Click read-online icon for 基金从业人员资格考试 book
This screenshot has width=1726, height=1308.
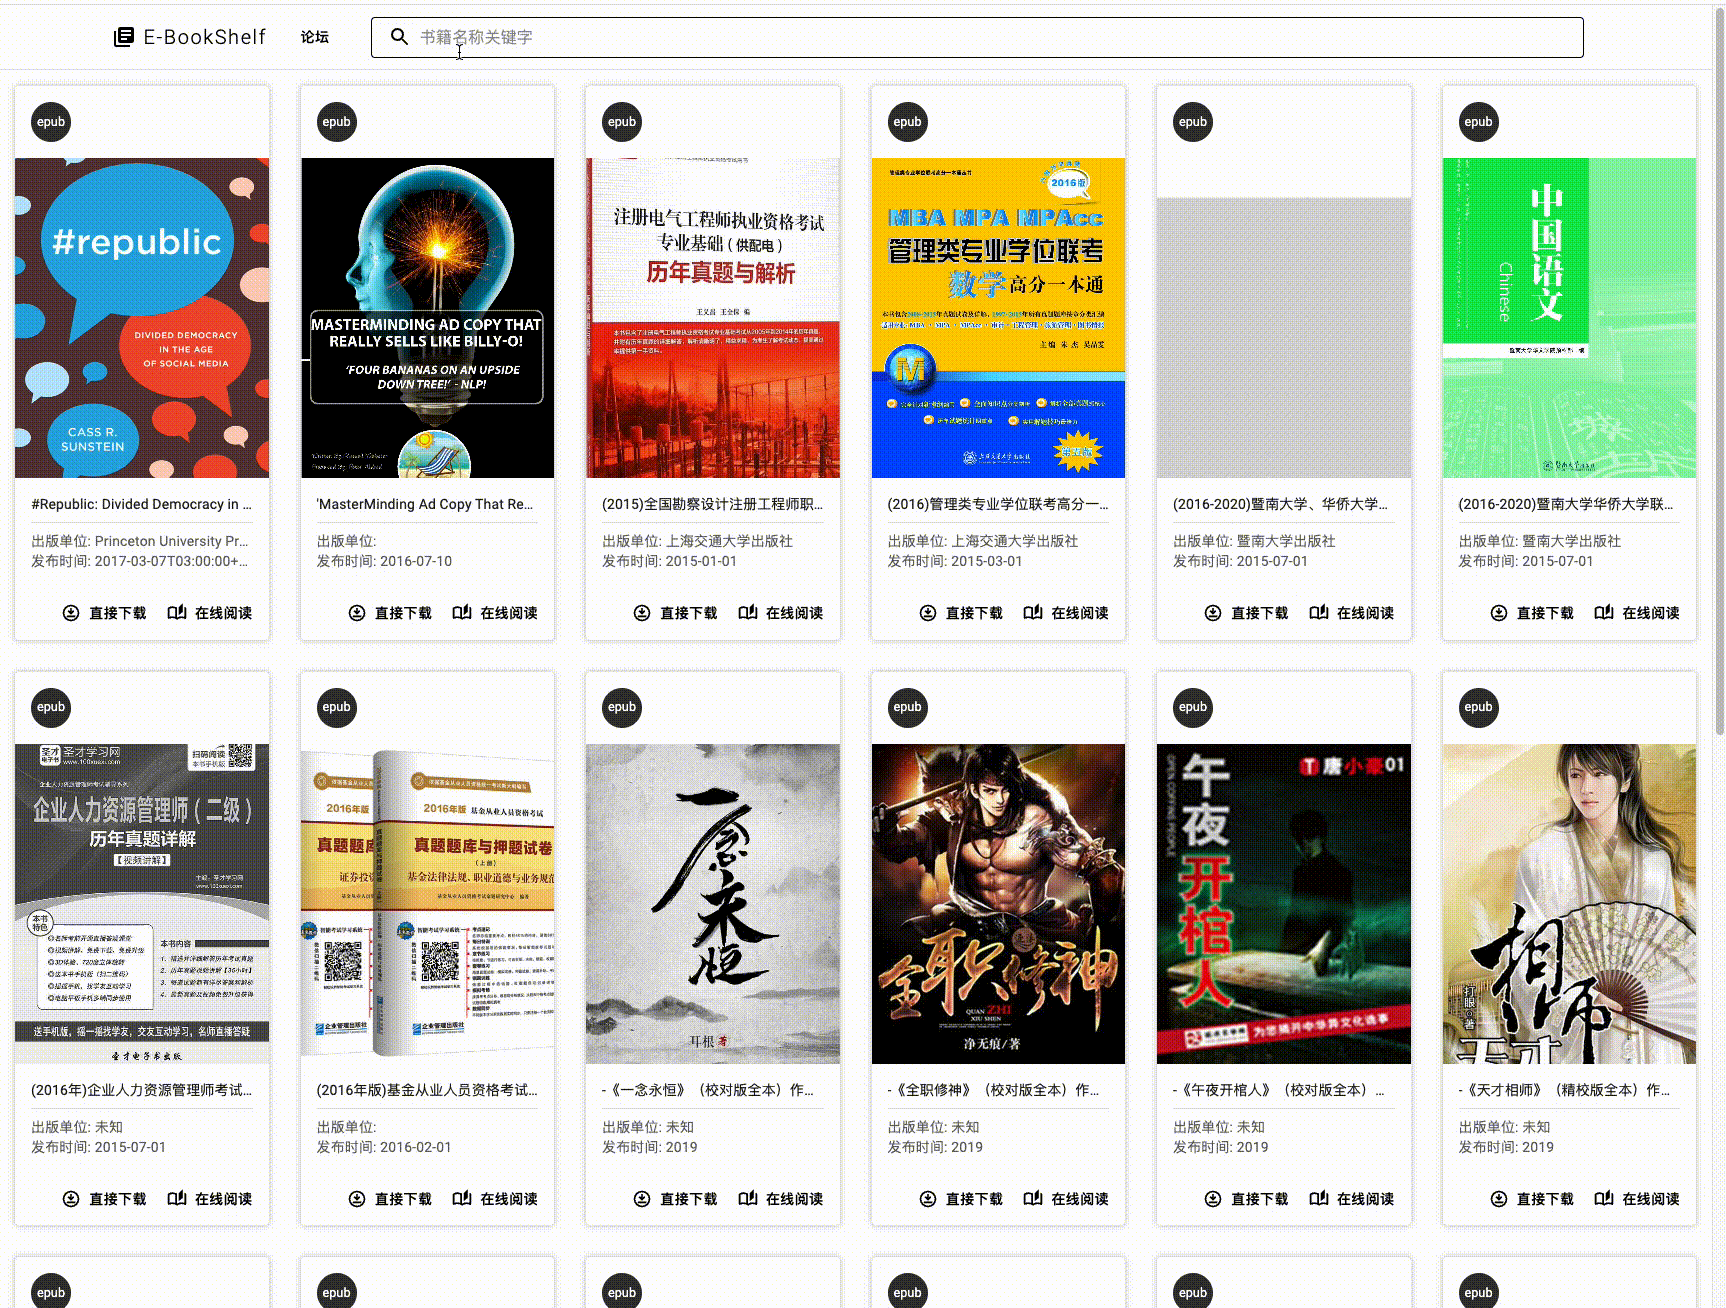pyautogui.click(x=462, y=1199)
